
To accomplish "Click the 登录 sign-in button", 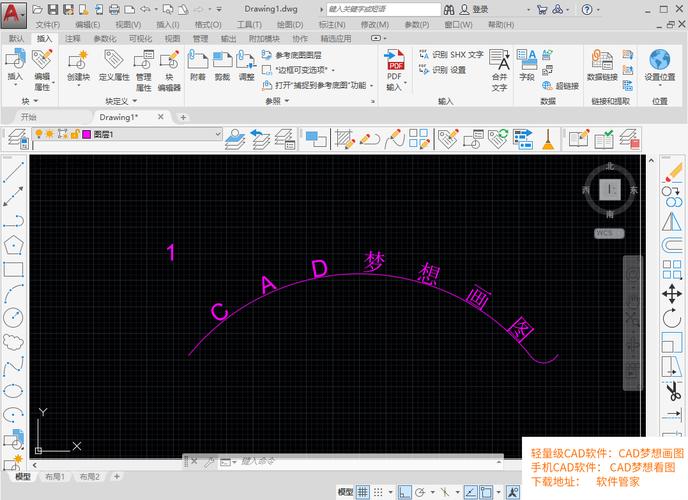I will click(480, 8).
